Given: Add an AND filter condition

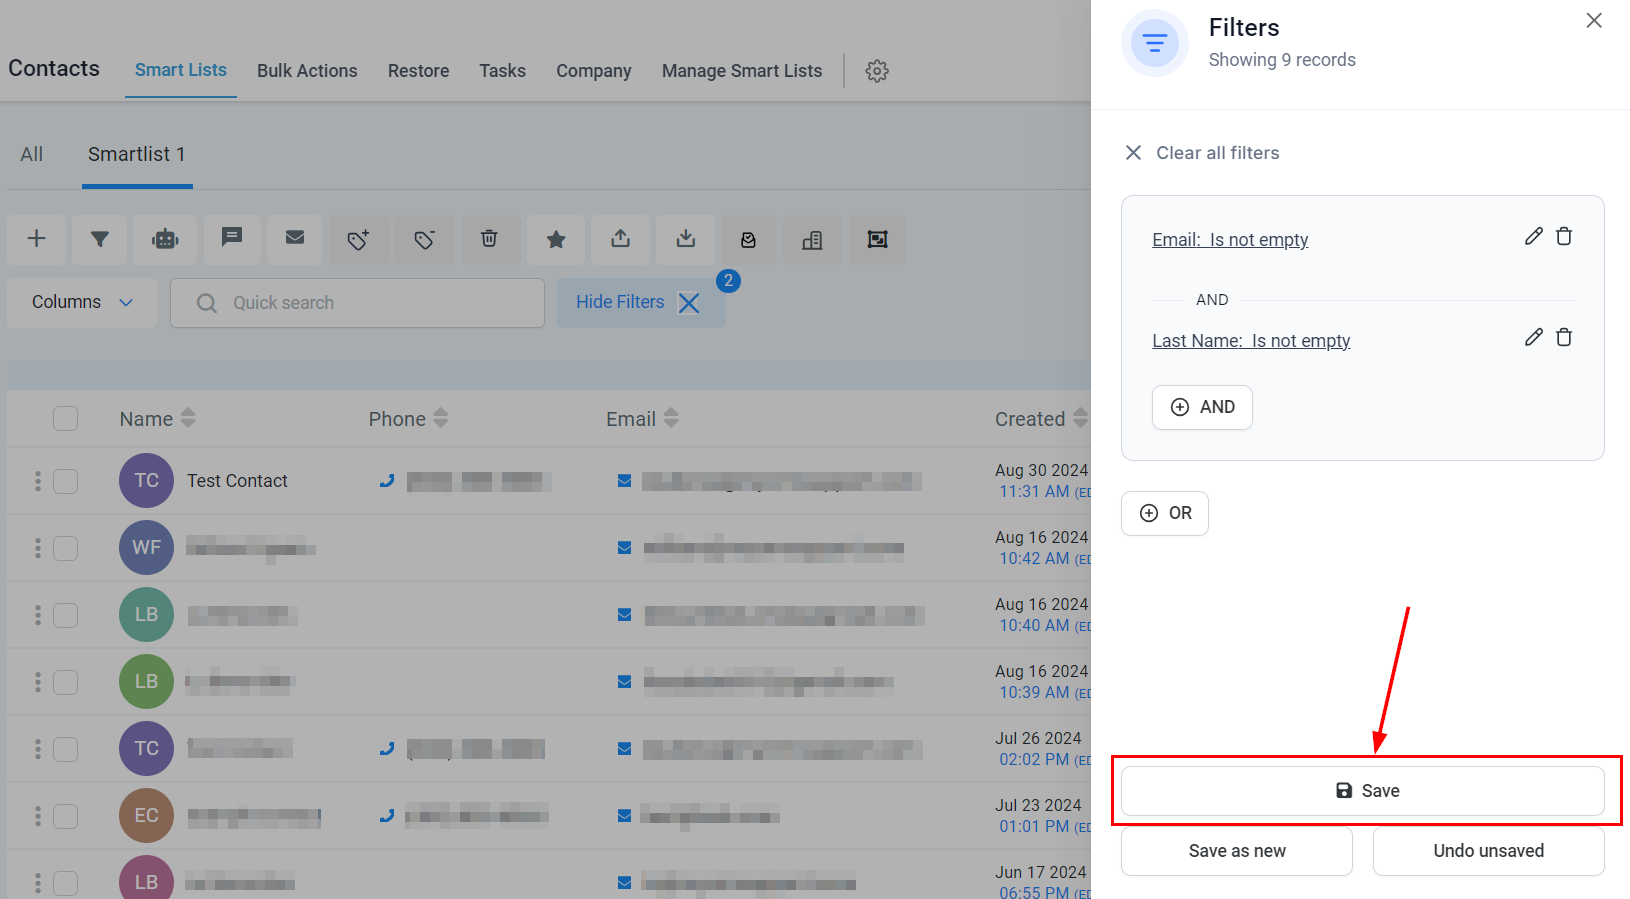Looking at the screenshot, I should pos(1202,407).
